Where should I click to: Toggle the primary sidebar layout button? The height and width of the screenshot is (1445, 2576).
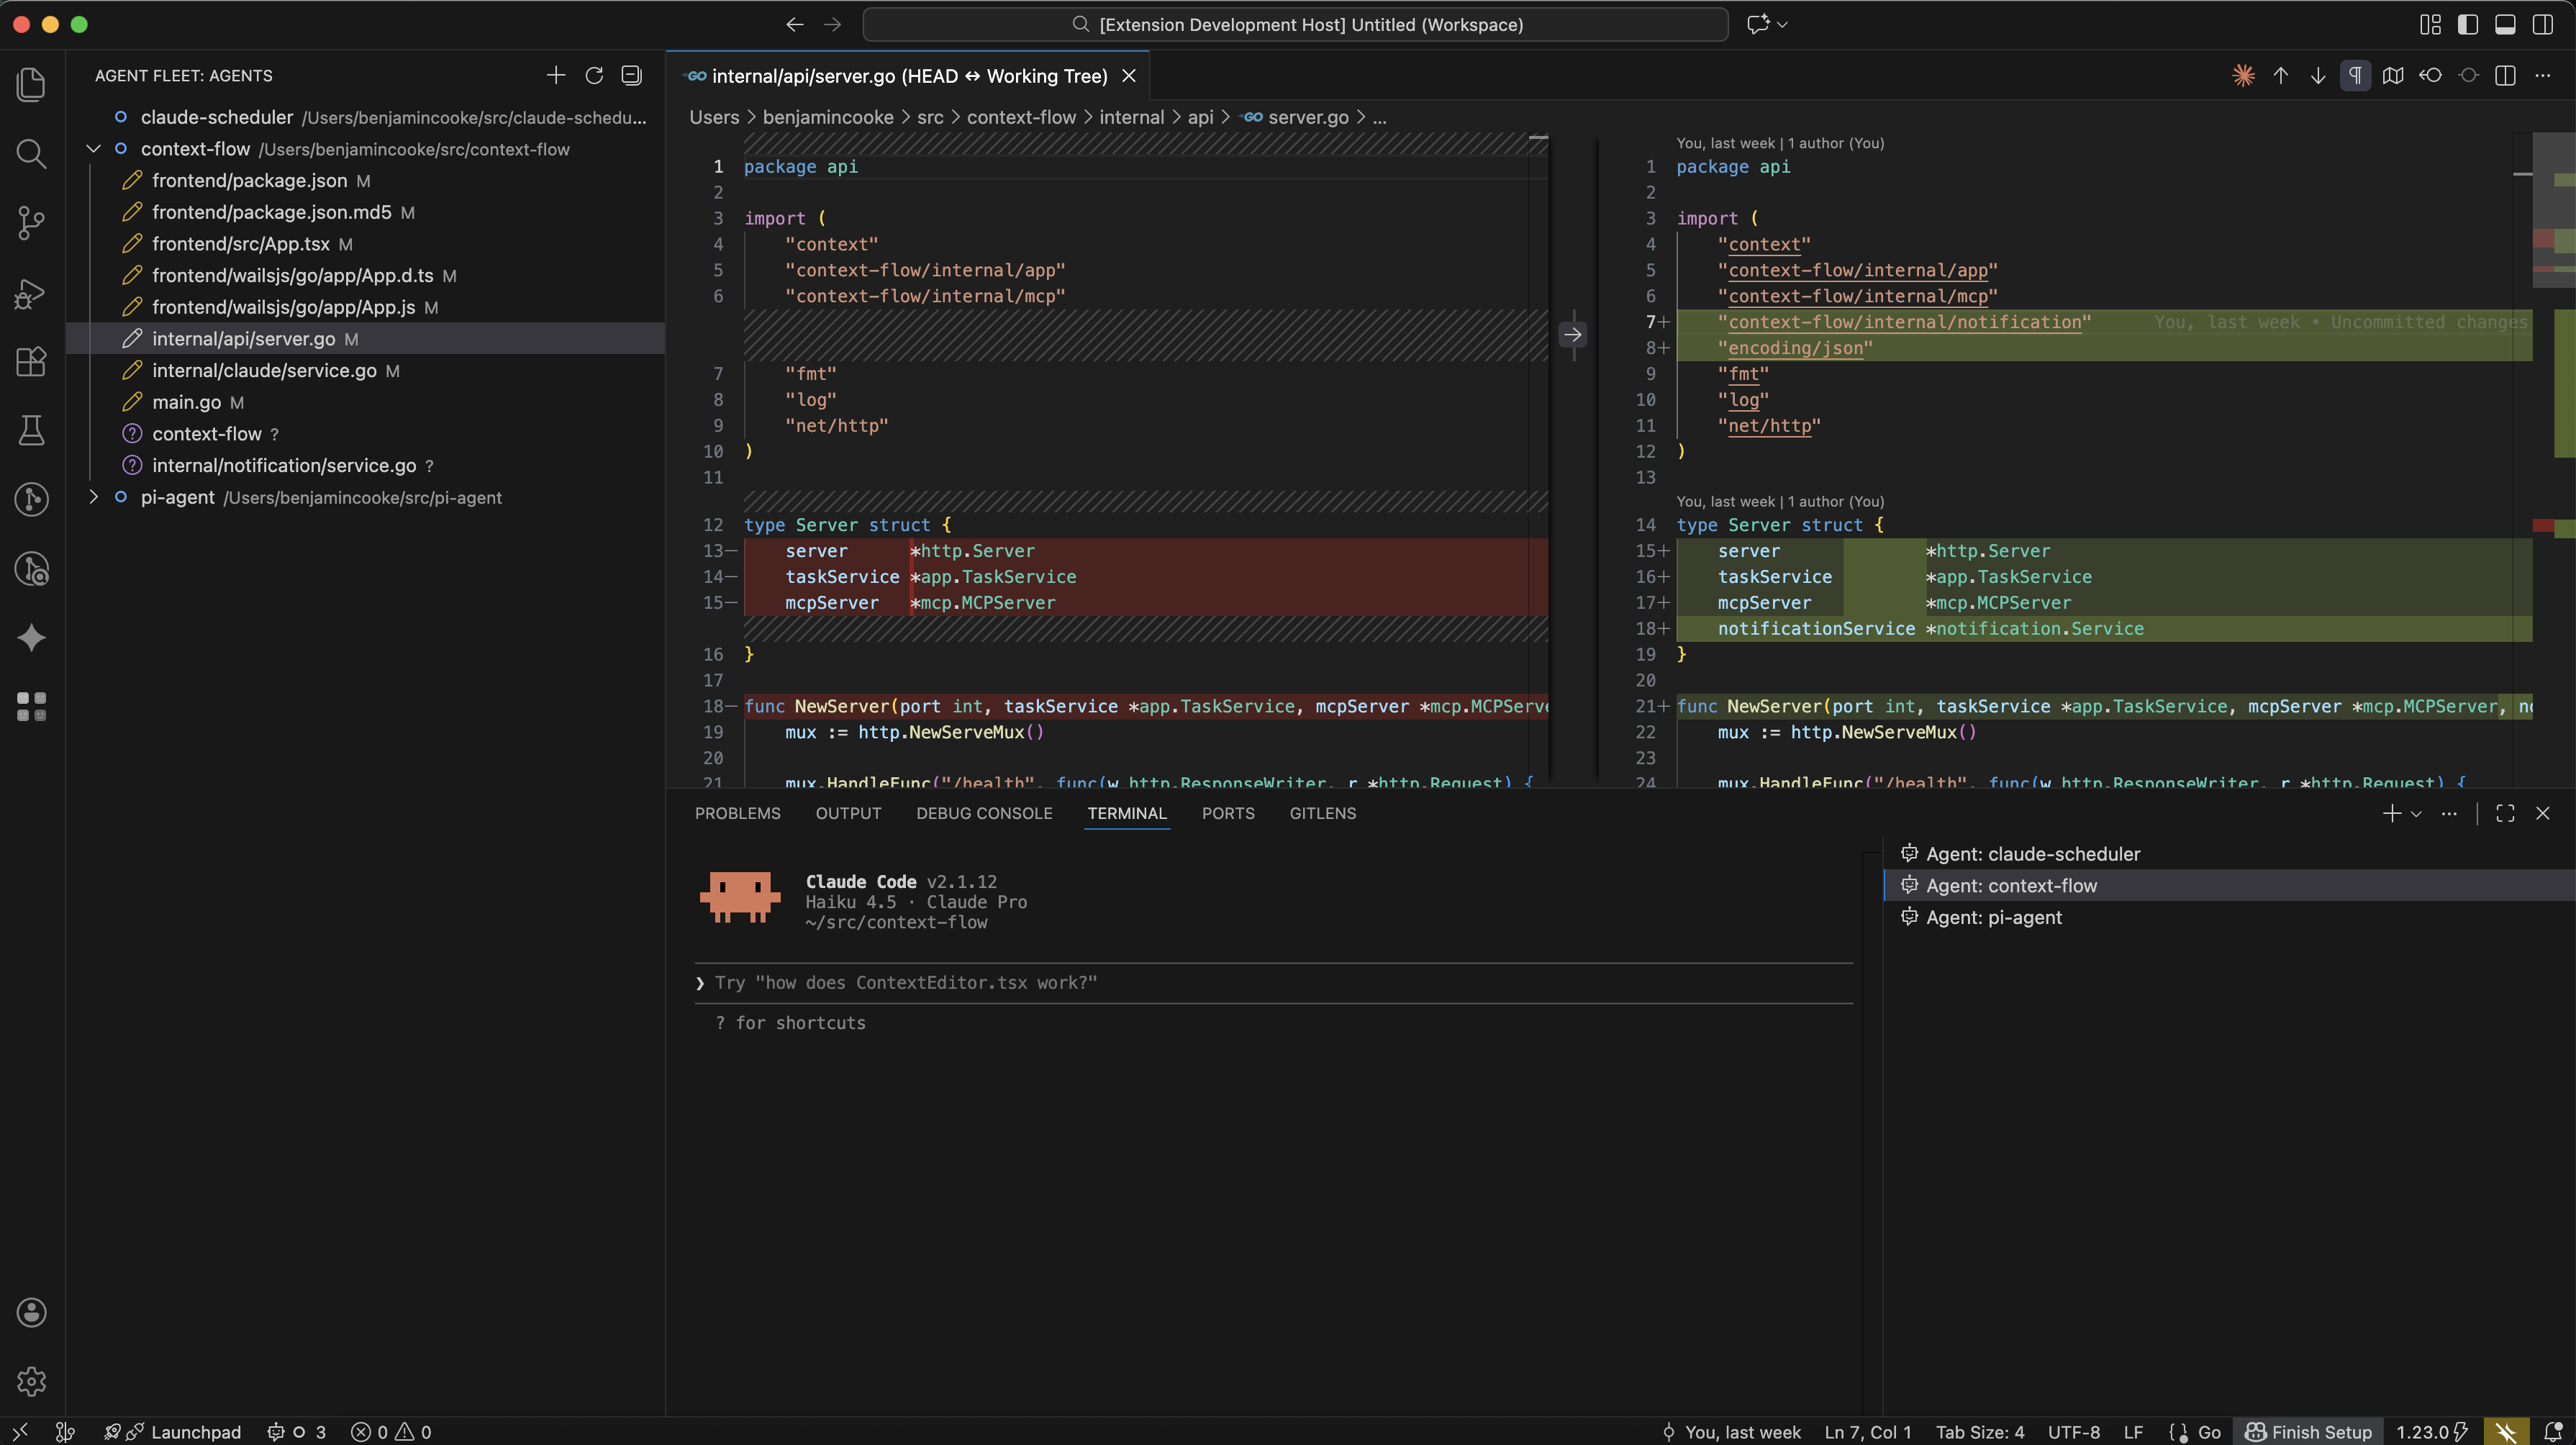(2468, 25)
